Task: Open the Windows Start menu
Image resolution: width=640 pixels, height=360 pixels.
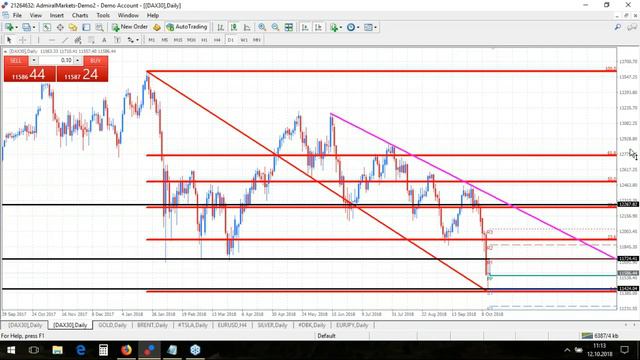Action: 11,350
